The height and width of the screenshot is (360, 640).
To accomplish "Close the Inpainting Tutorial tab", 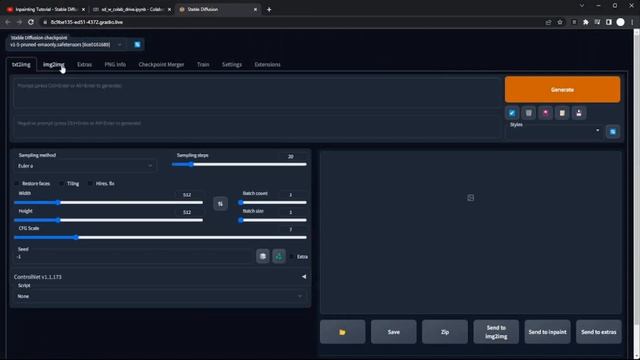I will tap(83, 9).
